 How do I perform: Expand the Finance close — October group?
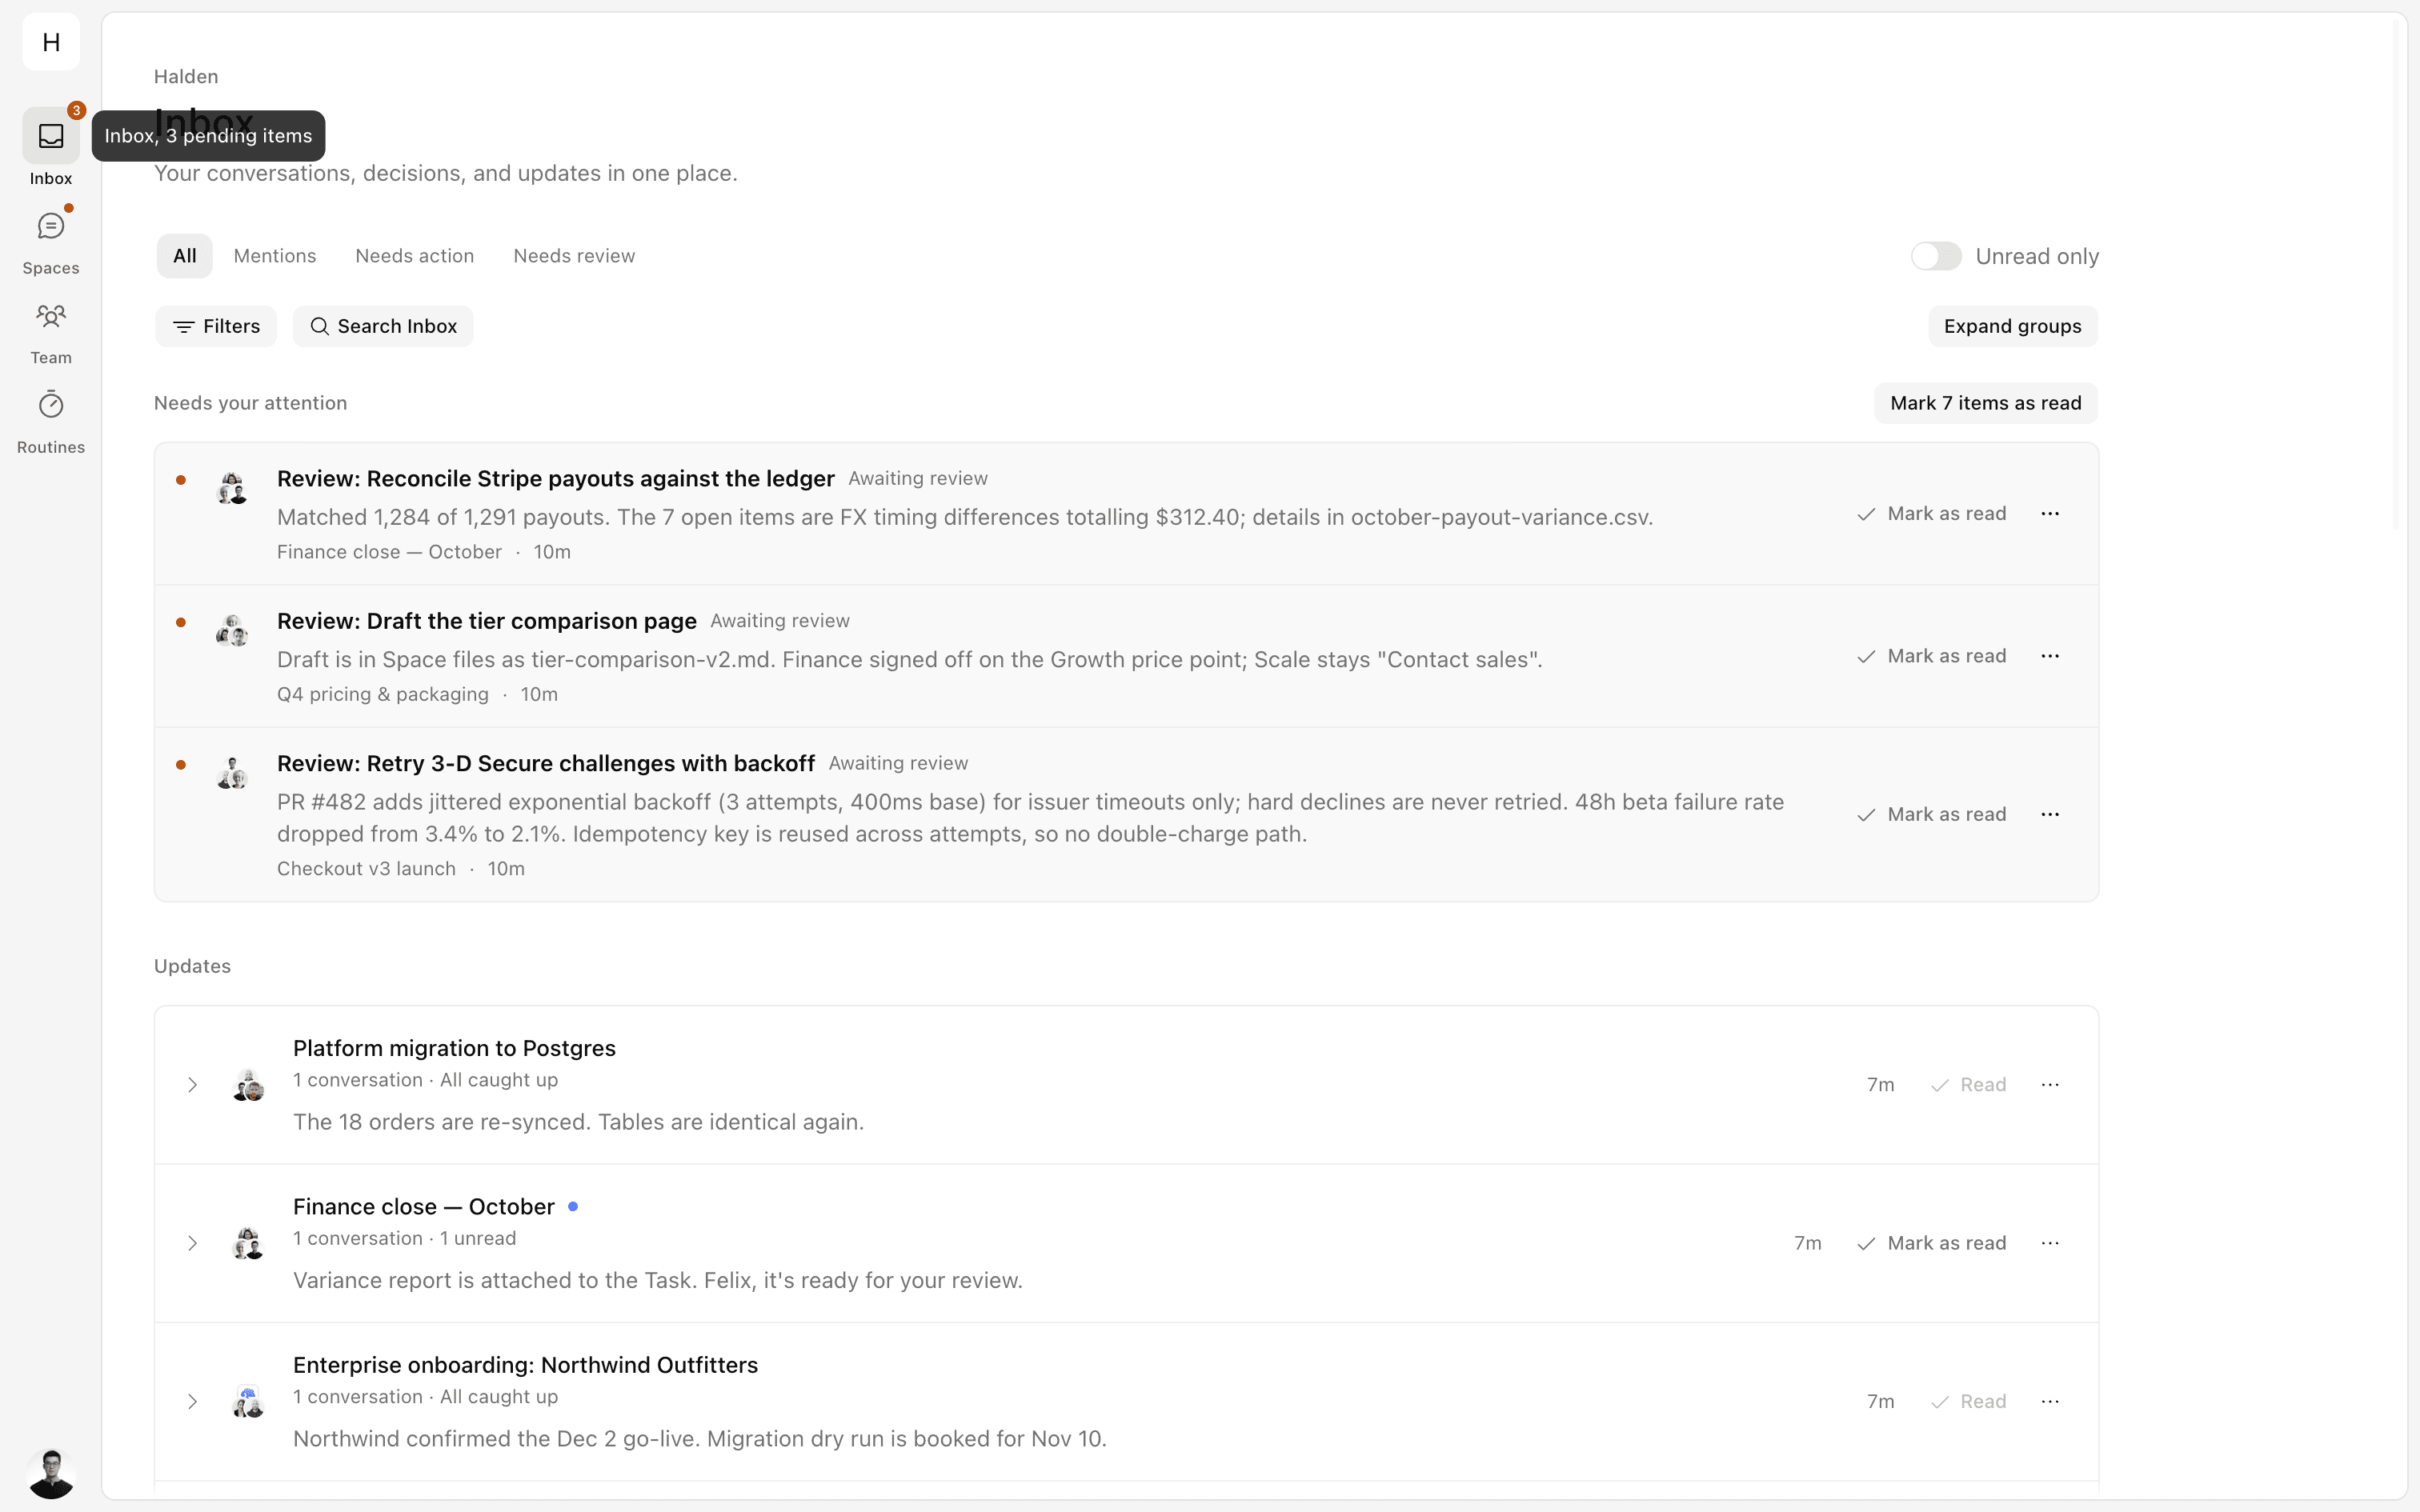[x=192, y=1243]
